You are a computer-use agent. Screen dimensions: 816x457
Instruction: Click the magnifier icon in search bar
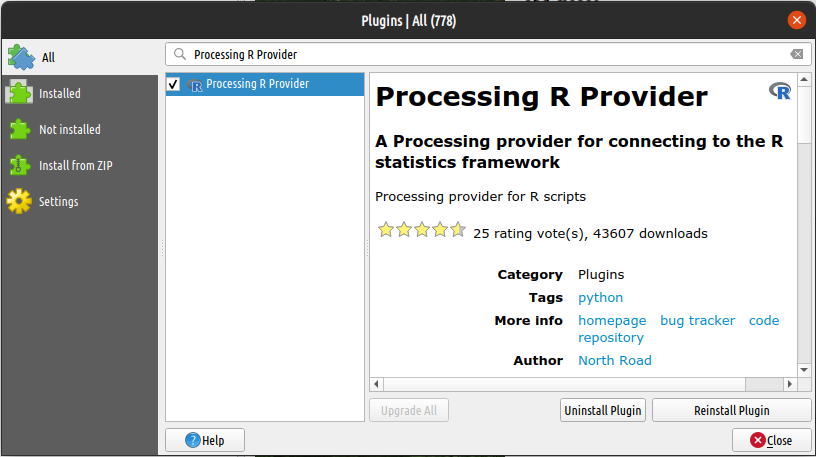pos(180,54)
